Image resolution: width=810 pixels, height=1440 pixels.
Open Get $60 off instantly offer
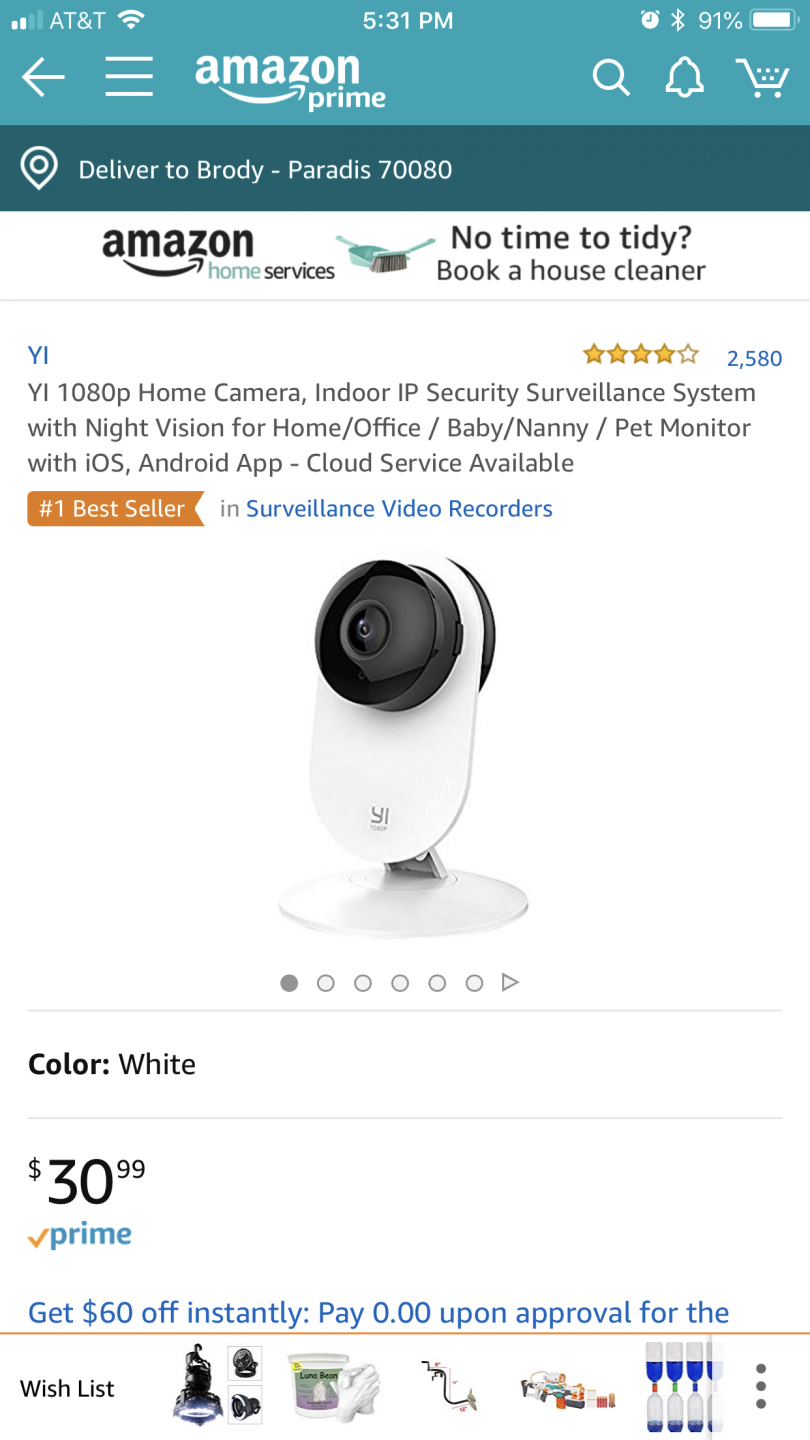379,1312
